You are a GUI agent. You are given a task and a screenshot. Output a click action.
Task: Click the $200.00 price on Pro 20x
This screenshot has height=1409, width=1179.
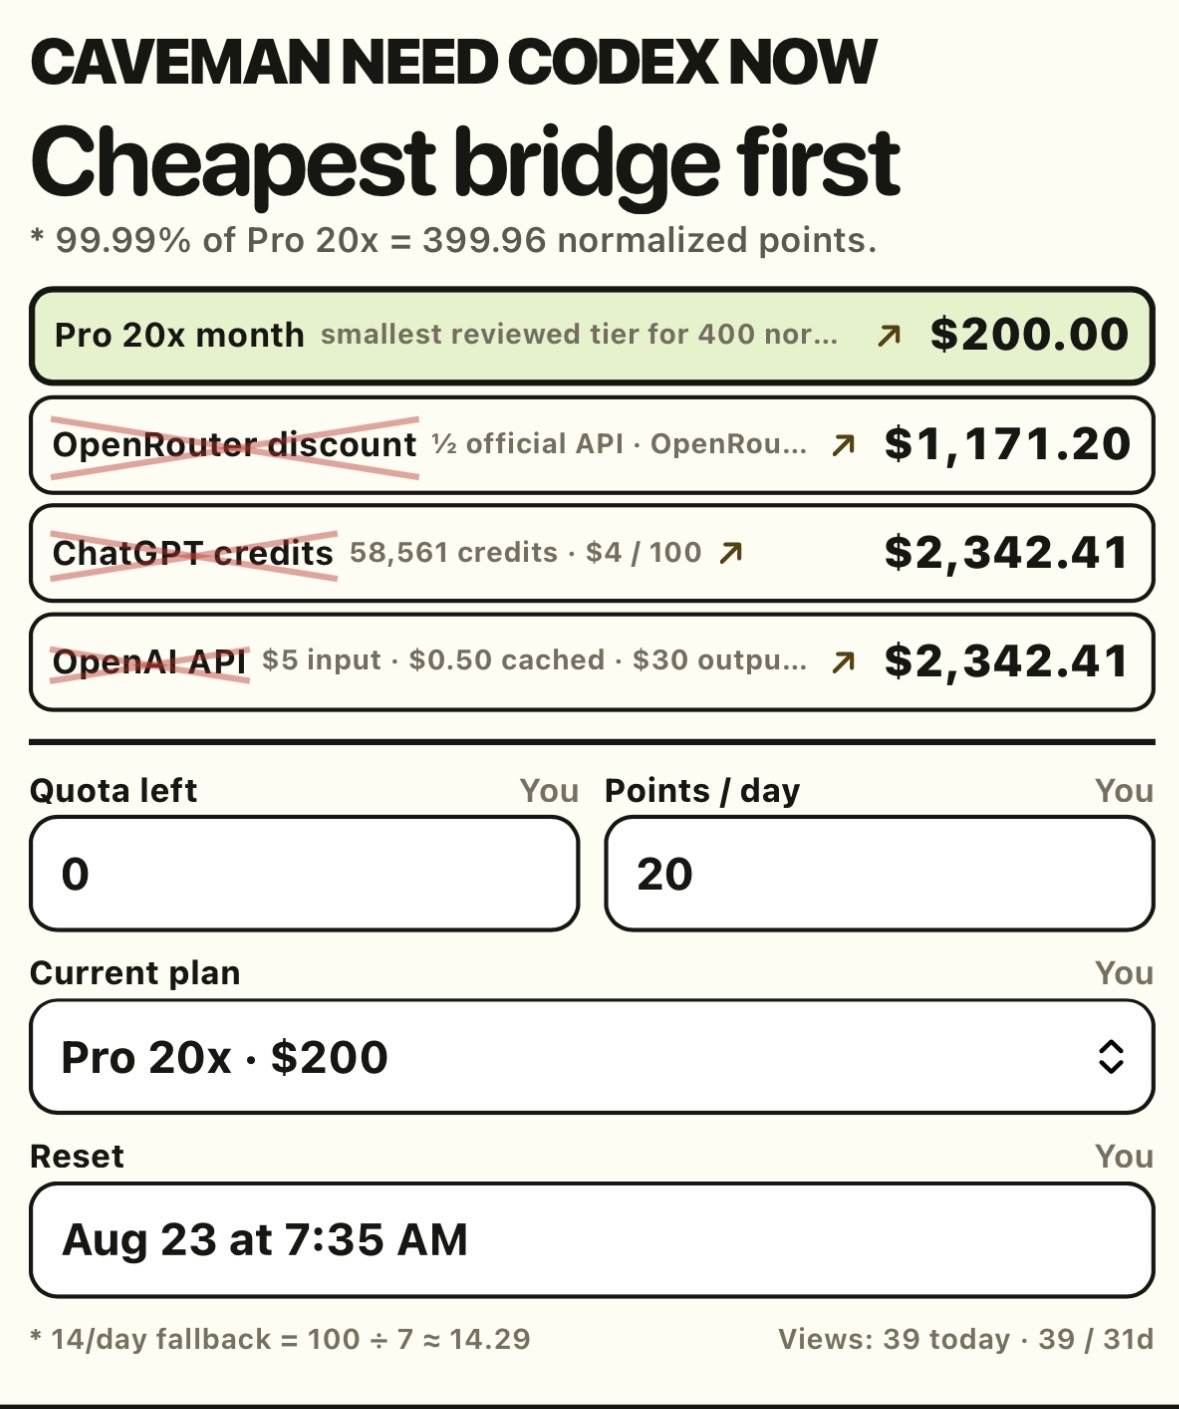1030,335
